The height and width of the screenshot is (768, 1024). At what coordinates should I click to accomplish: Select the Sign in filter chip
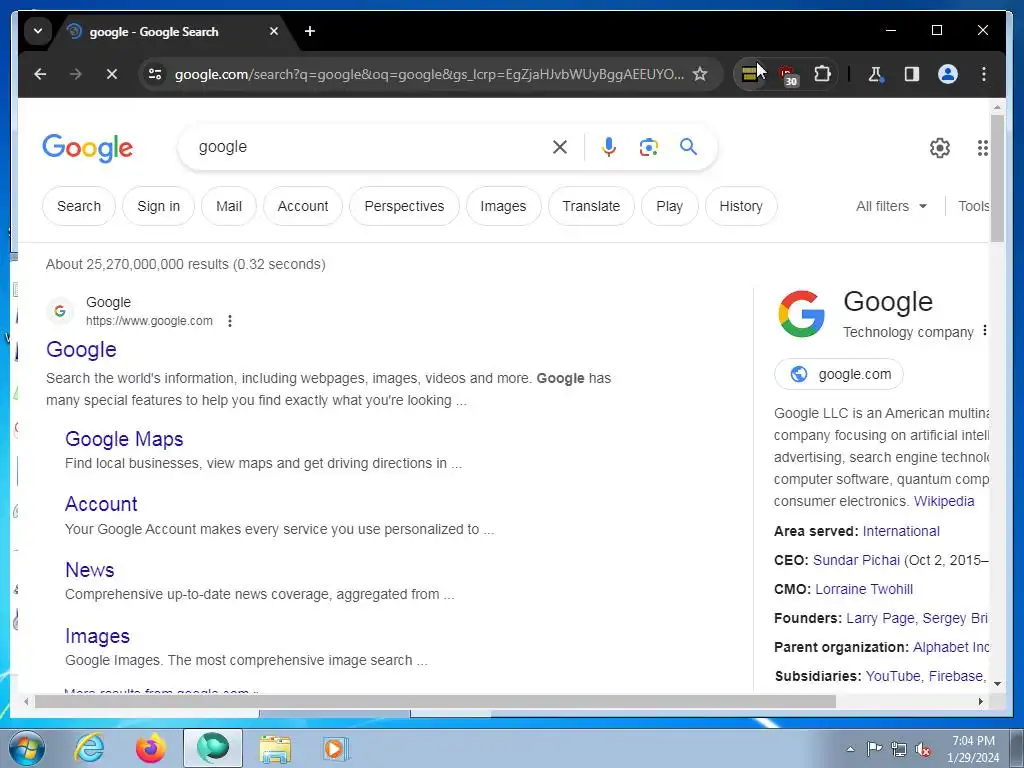159,206
